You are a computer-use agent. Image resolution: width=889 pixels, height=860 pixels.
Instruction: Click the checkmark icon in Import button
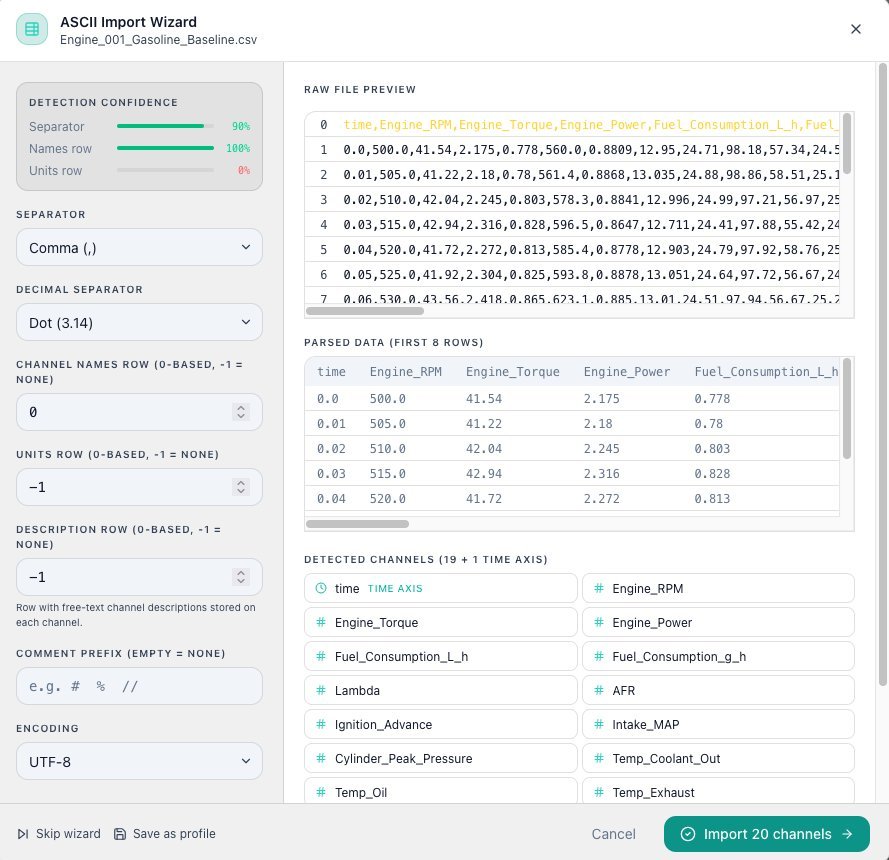pyautogui.click(x=688, y=834)
